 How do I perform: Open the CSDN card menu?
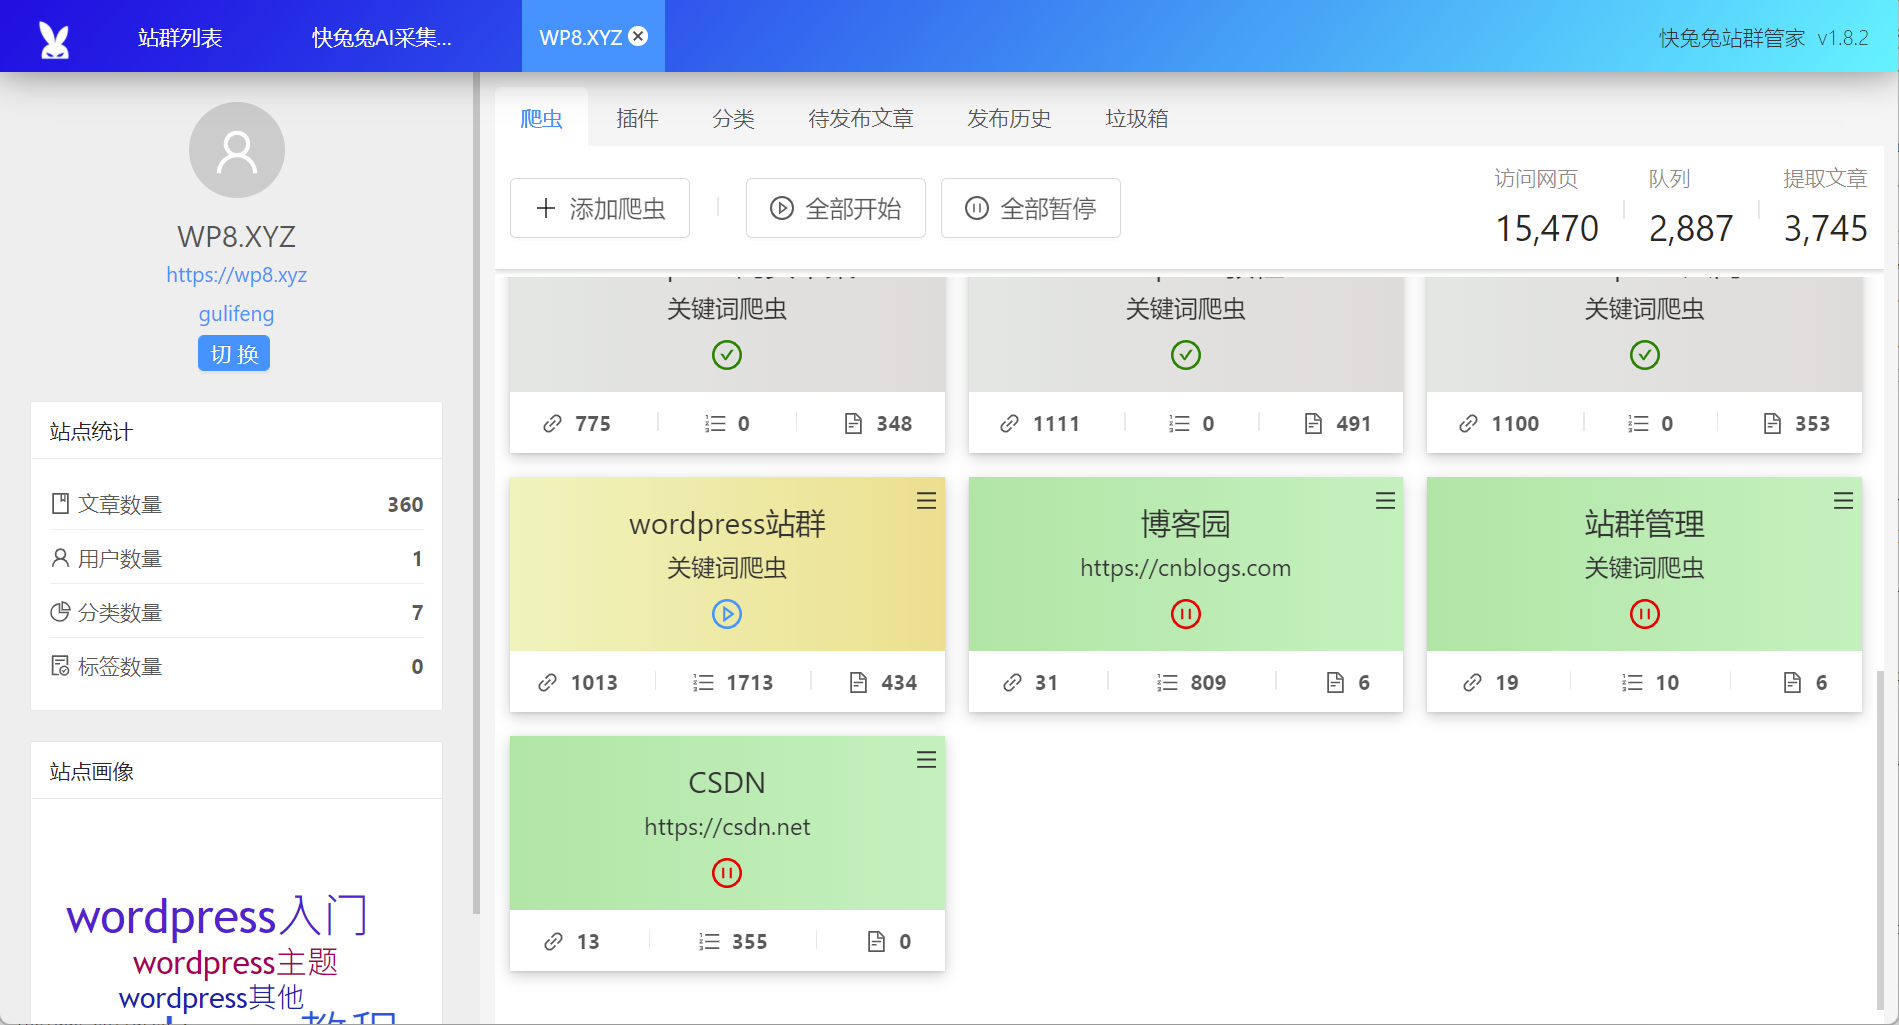pos(926,759)
